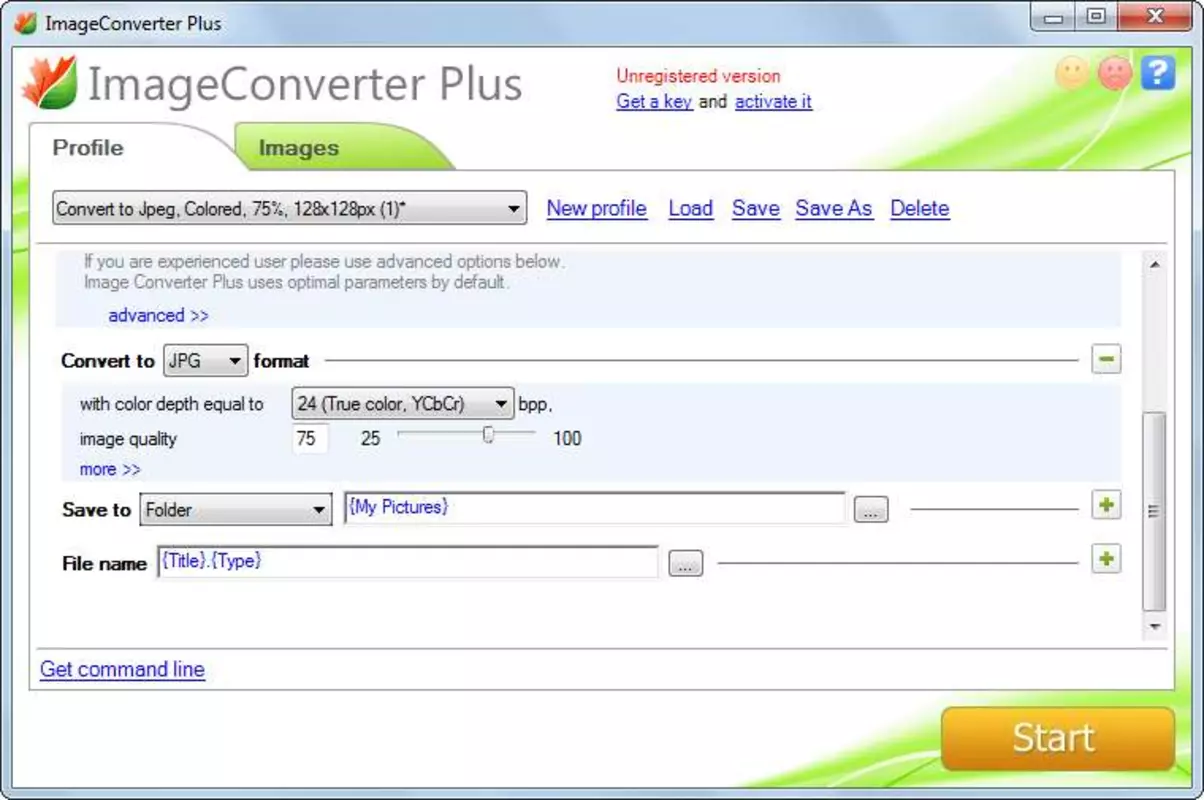Click the sad red smiley icon
1204x800 pixels.
pos(1114,73)
